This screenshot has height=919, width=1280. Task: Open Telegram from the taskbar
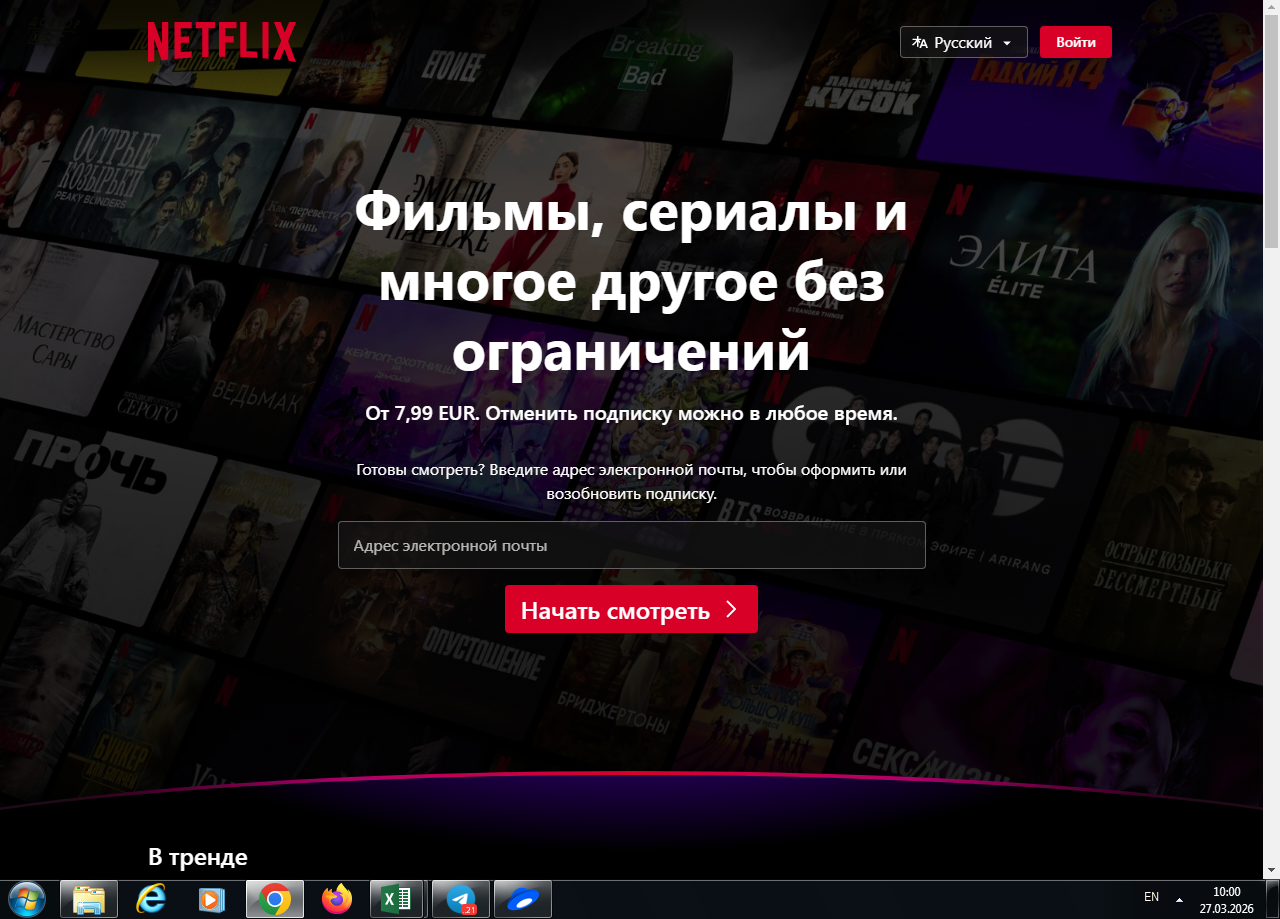[461, 899]
